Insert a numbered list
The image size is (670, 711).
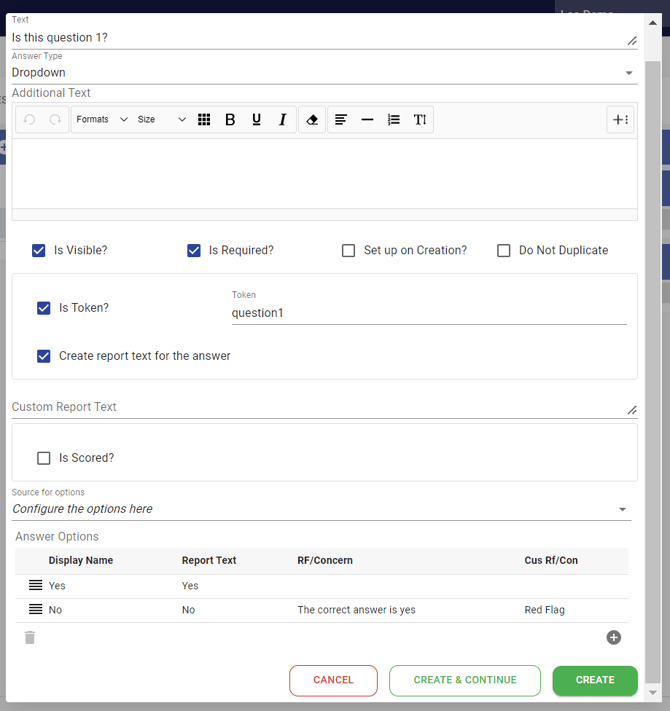pos(394,120)
